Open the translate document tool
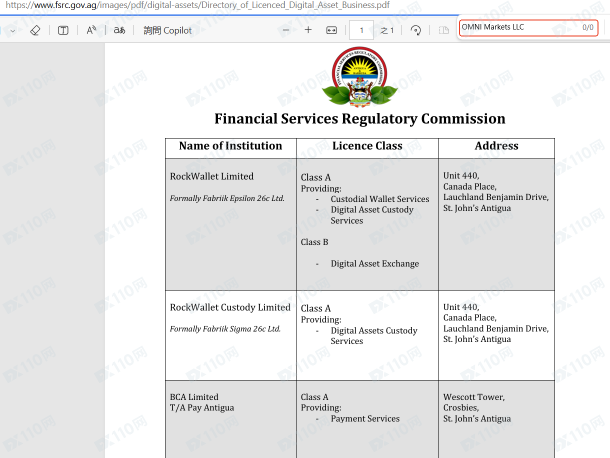 pos(119,30)
